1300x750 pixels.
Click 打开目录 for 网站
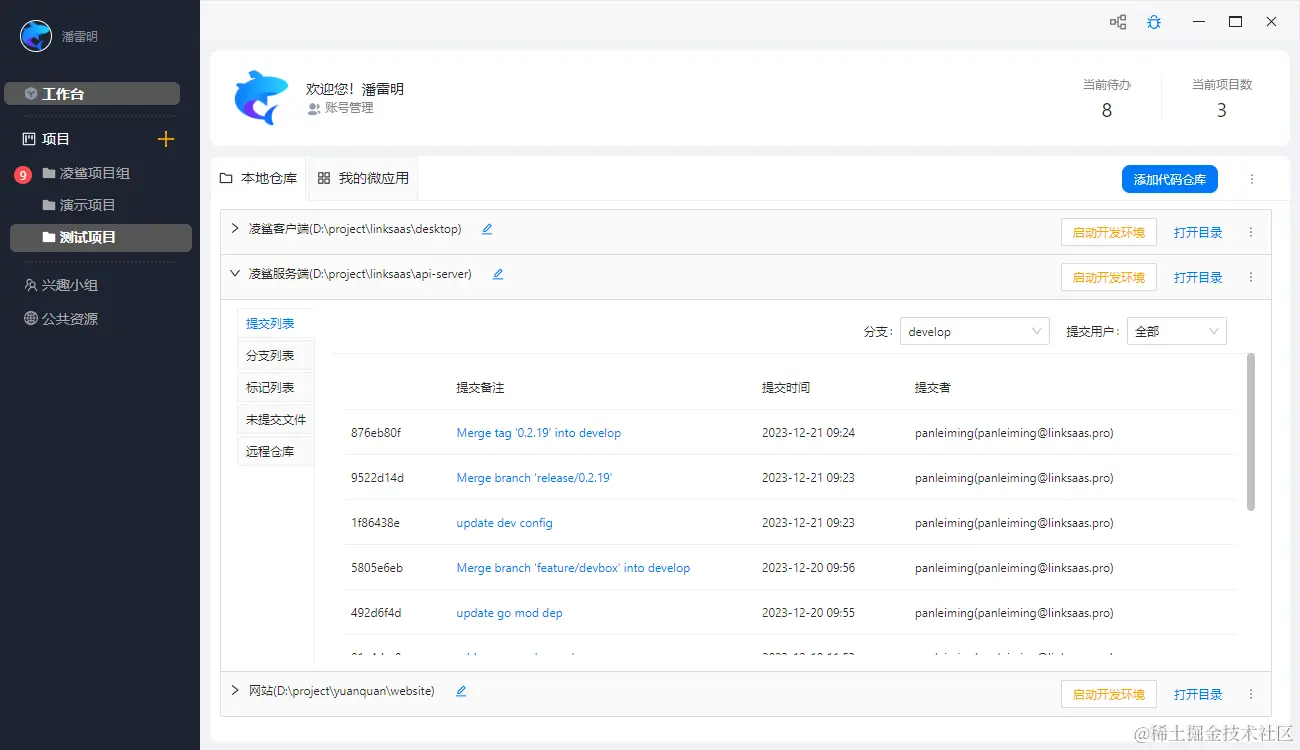(x=1198, y=694)
